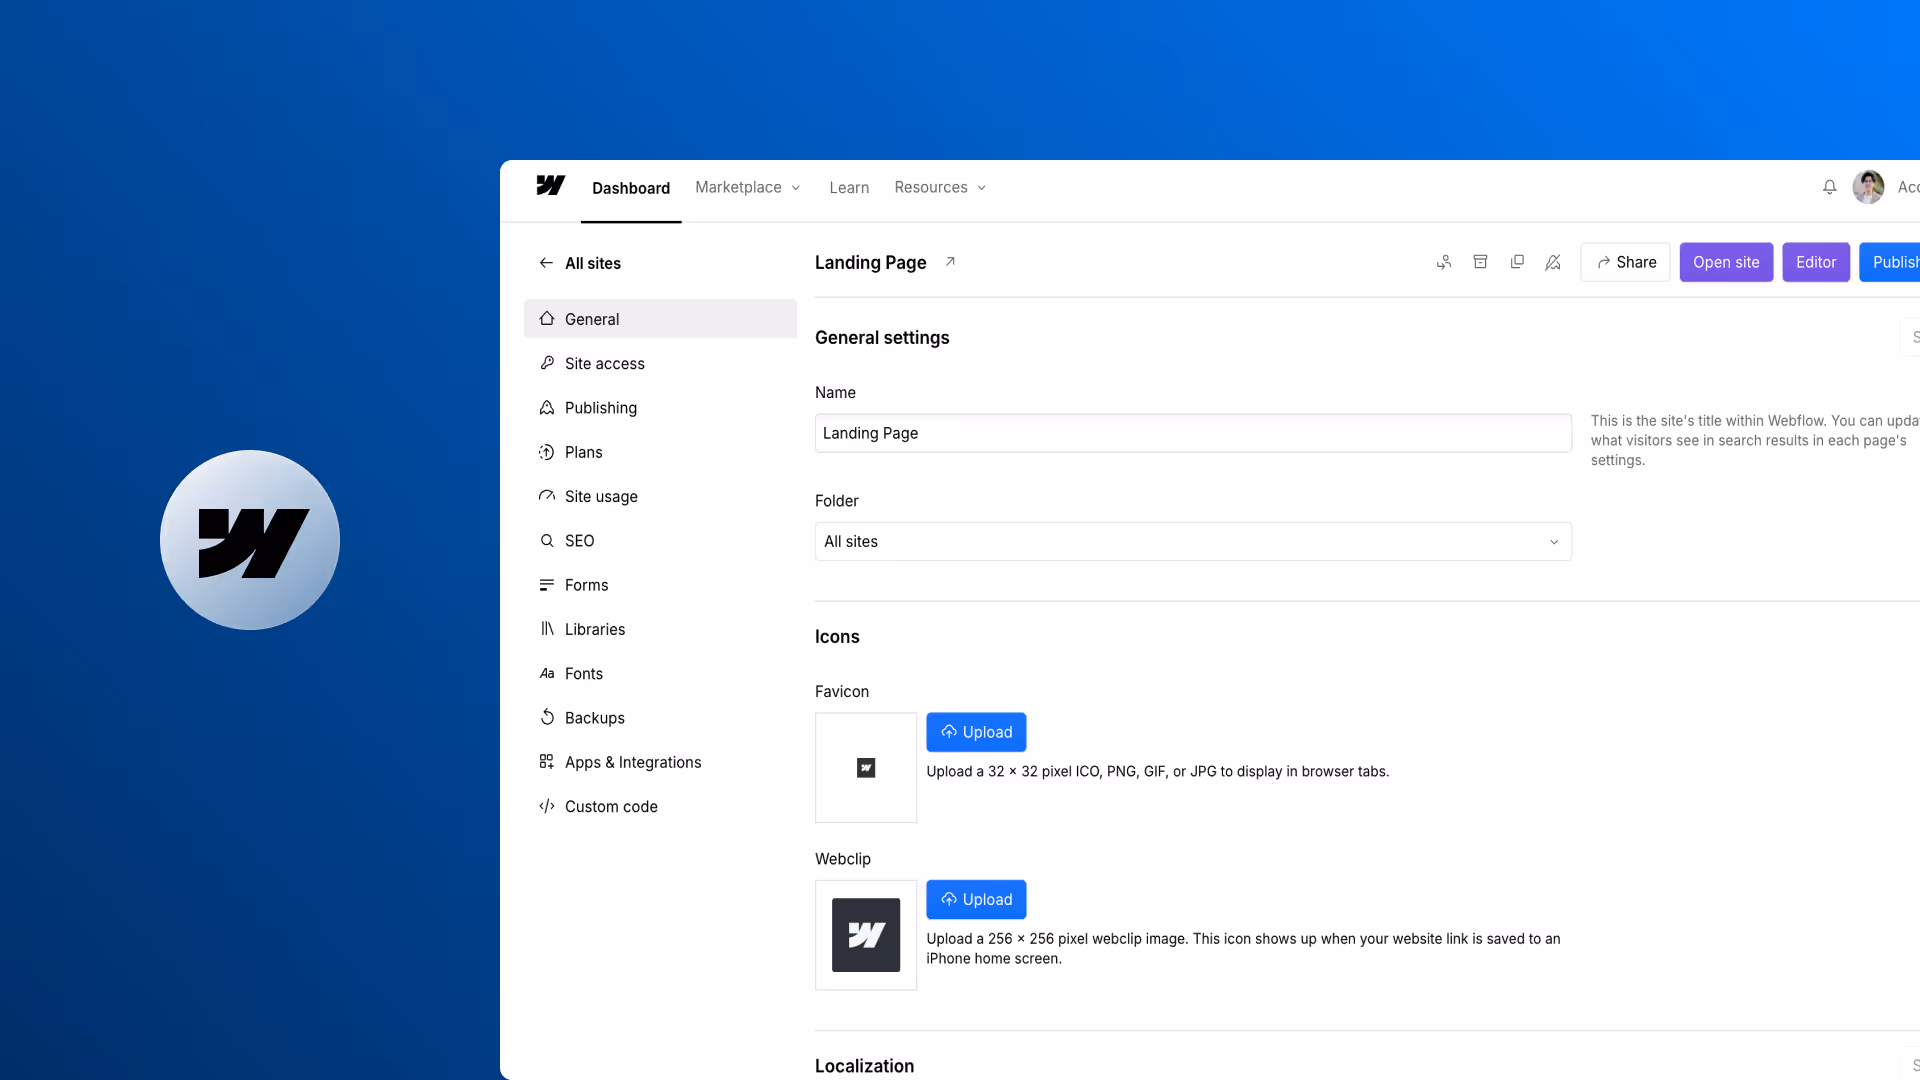The image size is (1920, 1080).
Task: Click the Open site button
Action: pos(1725,262)
